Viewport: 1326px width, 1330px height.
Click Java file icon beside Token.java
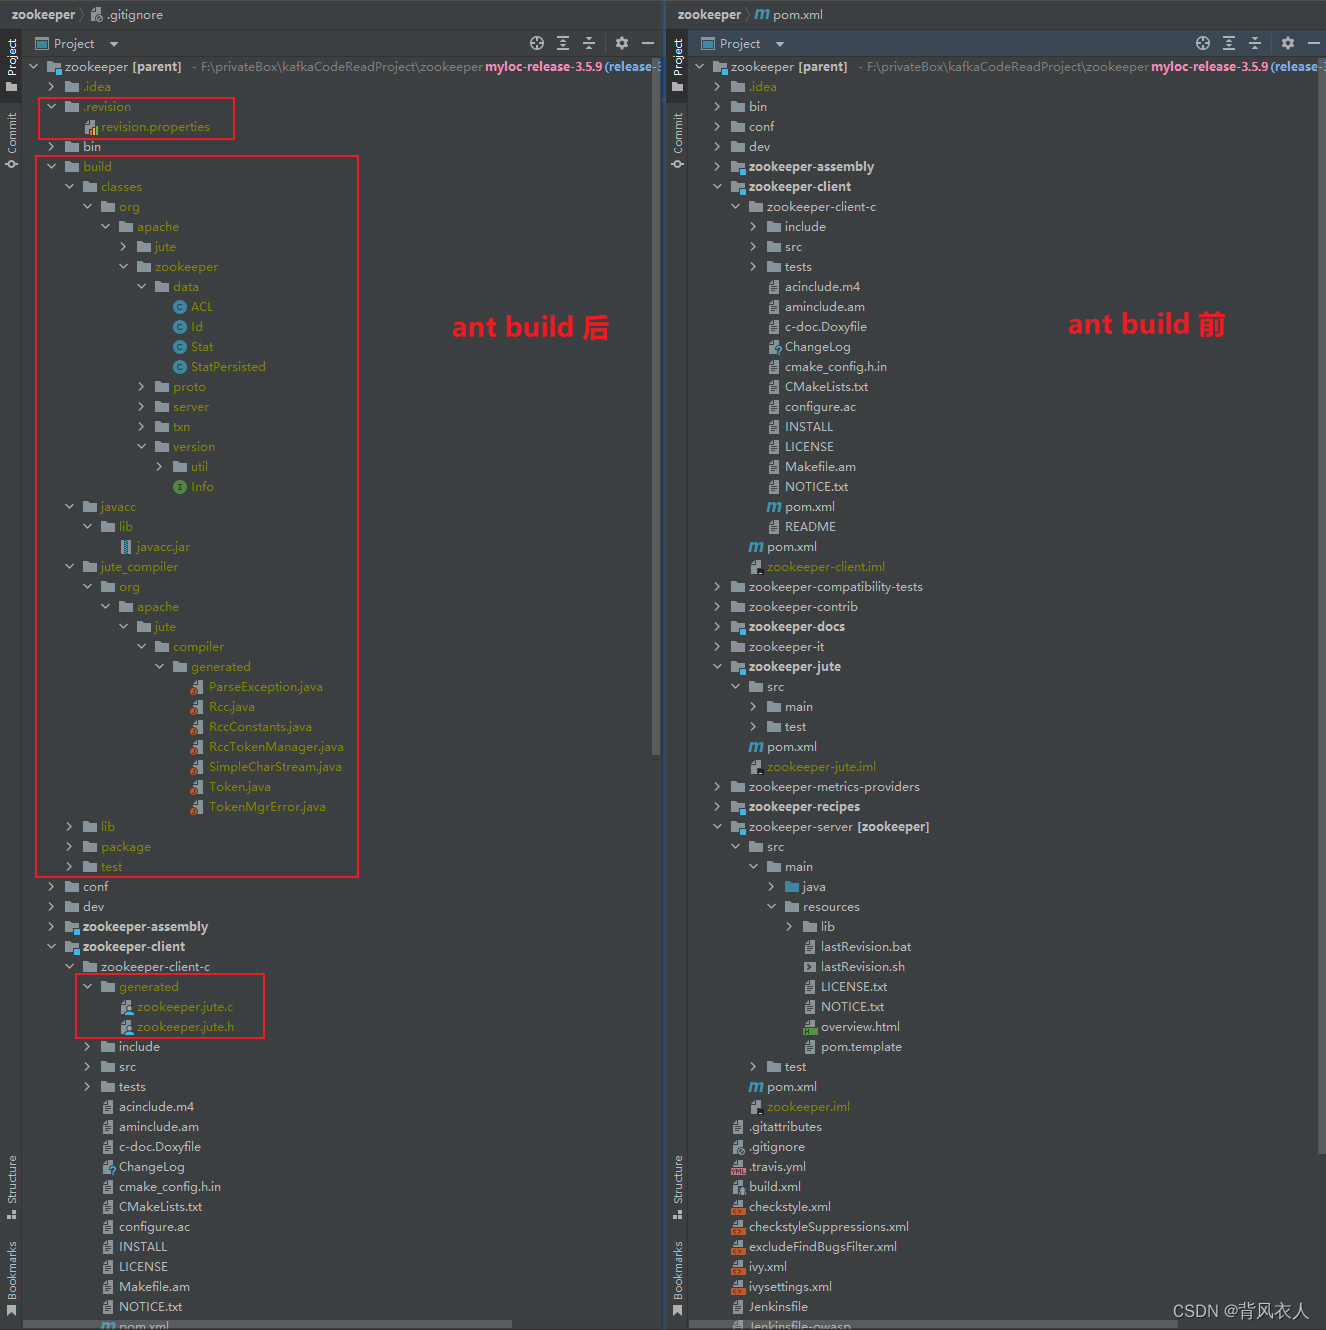198,787
